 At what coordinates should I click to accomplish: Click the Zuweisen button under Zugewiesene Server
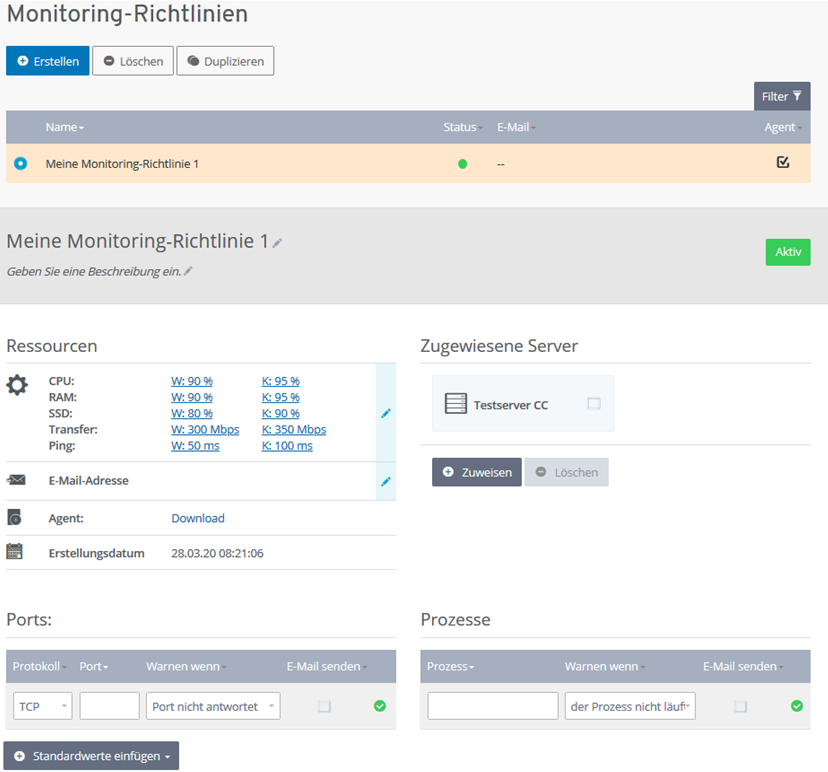click(477, 471)
